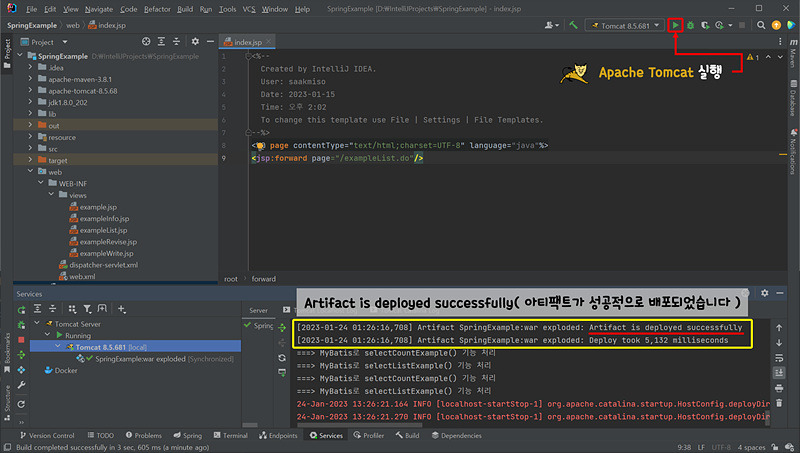The width and height of the screenshot is (800, 453).
Task: Start debugging with the bug icon
Action: point(690,25)
